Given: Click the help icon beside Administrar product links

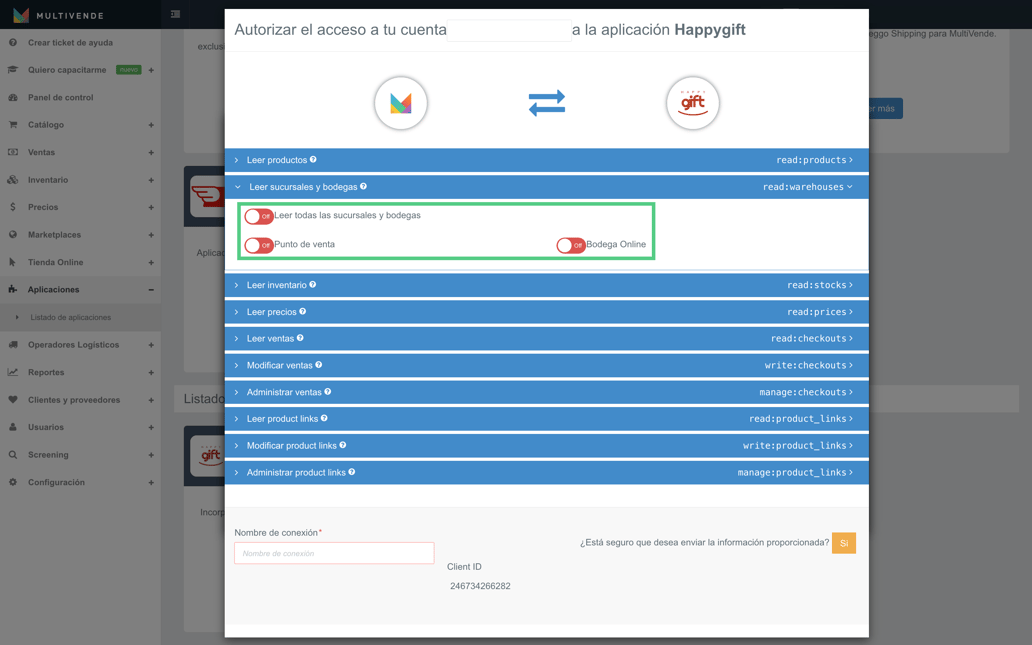Looking at the screenshot, I should point(351,472).
